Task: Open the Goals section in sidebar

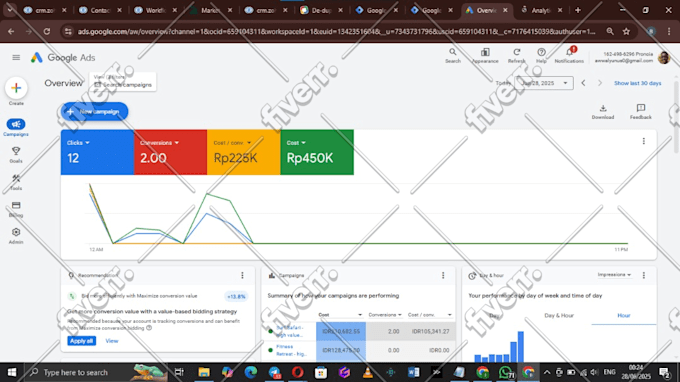Action: tap(16, 154)
